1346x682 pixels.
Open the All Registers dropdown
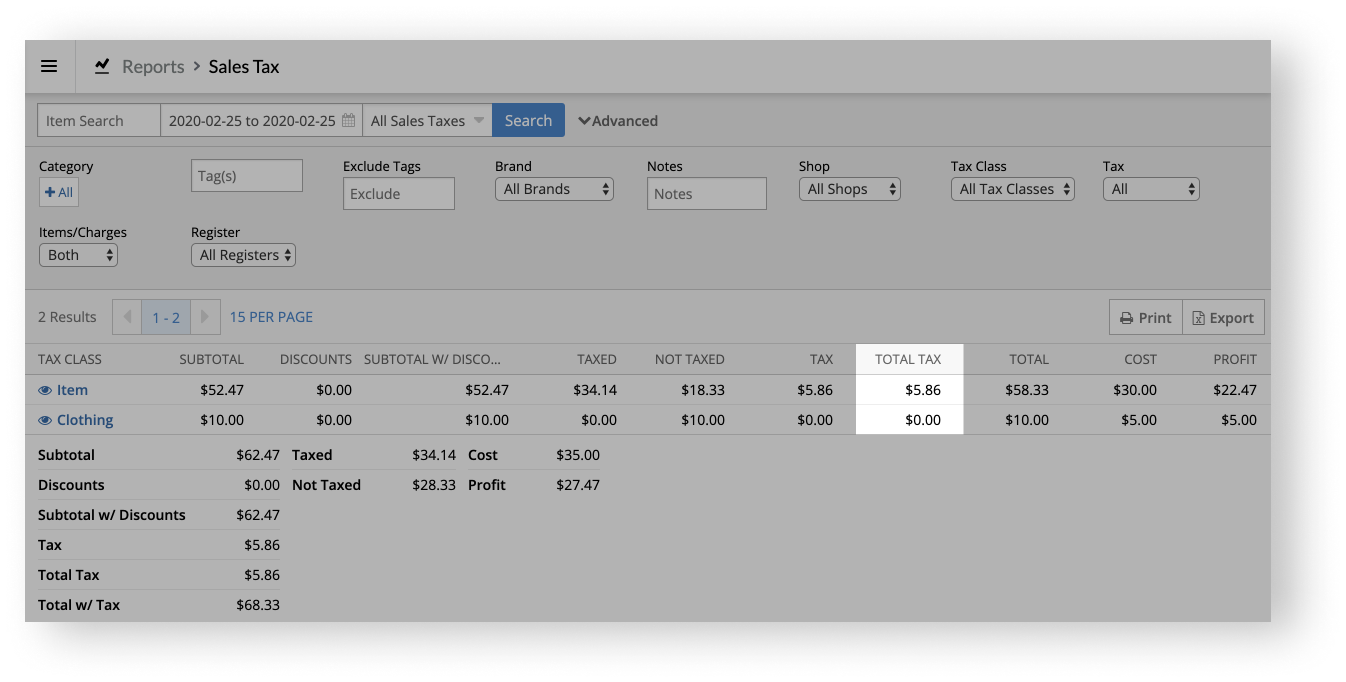pyautogui.click(x=243, y=255)
